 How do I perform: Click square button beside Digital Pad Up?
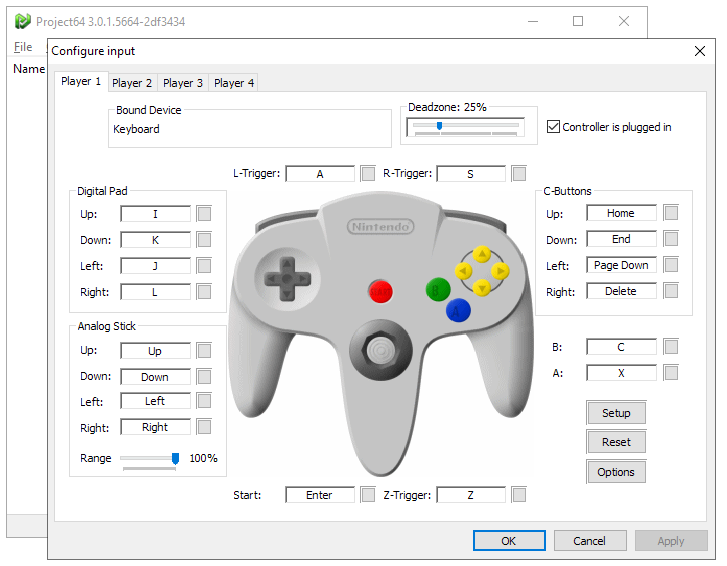[204, 214]
